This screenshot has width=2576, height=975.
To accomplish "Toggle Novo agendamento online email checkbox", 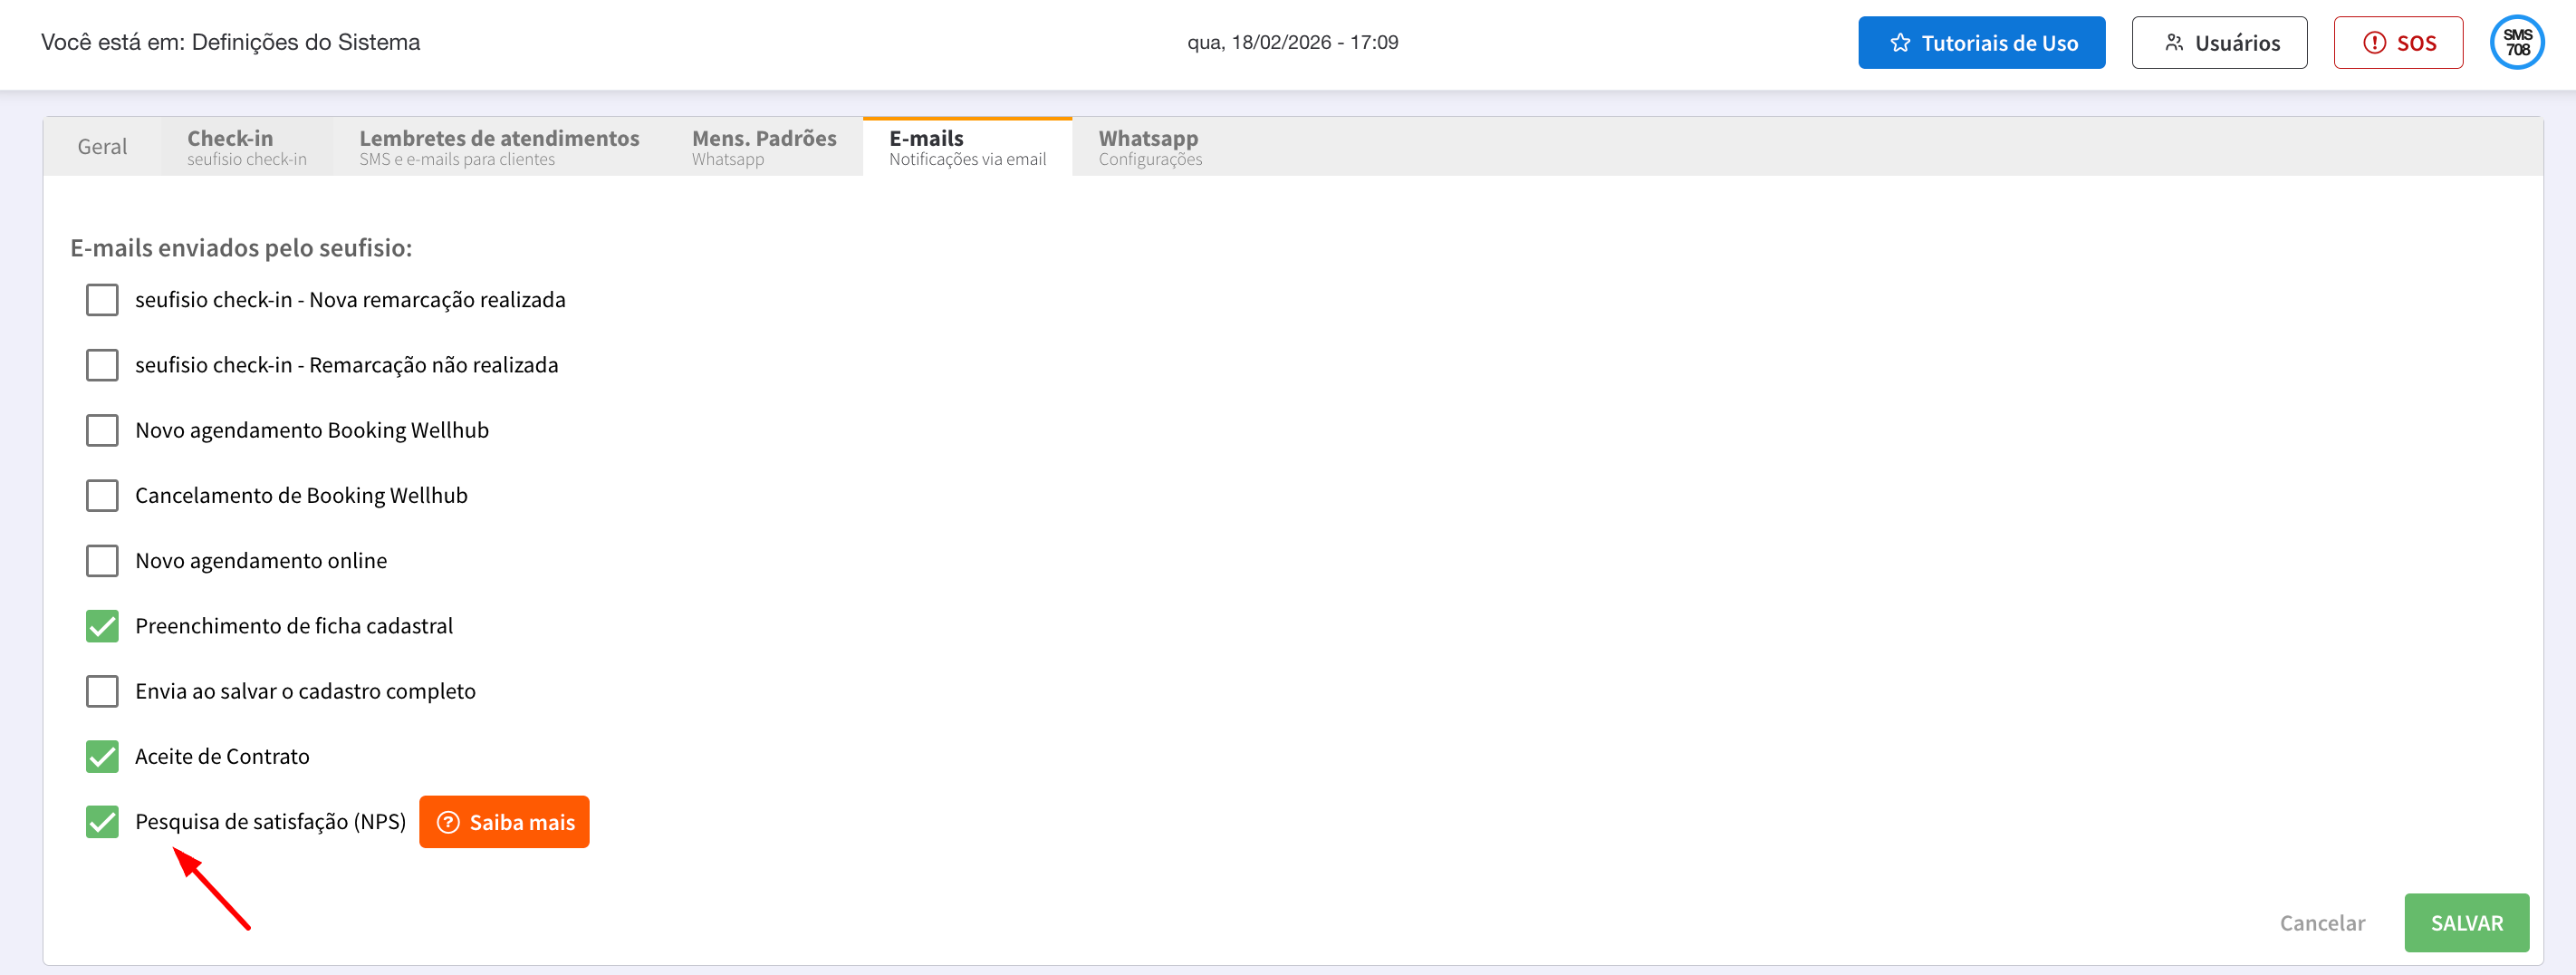I will point(102,561).
